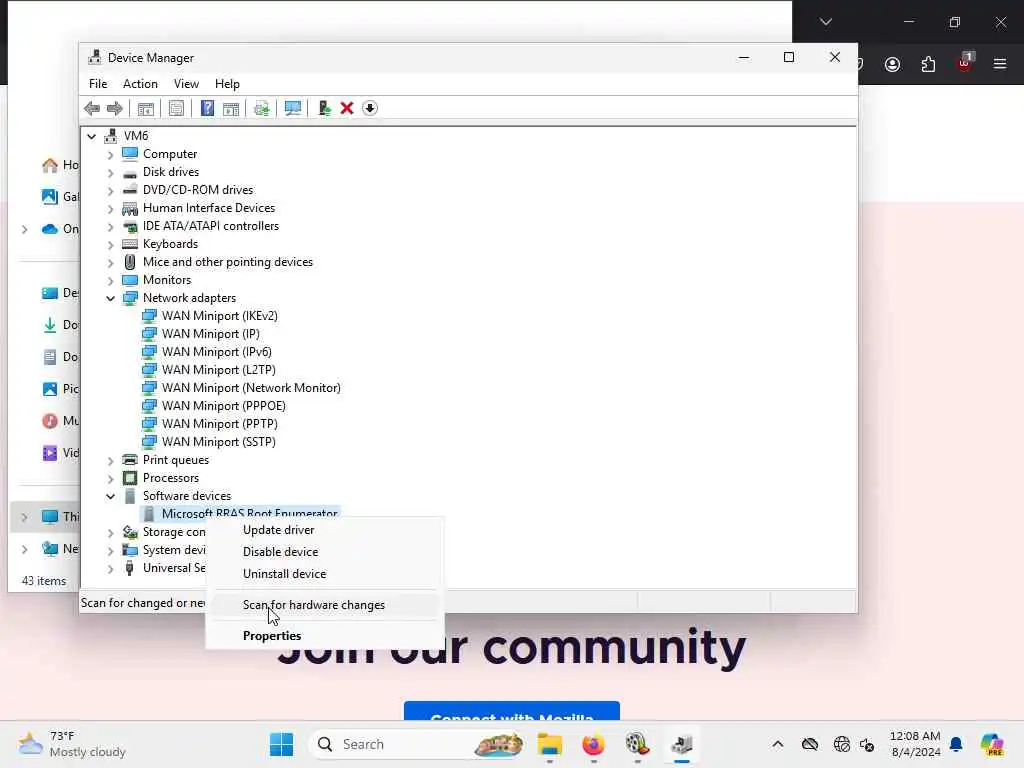Expand Mice and other pointing devices
Viewport: 1024px width, 768px height.
coord(110,262)
